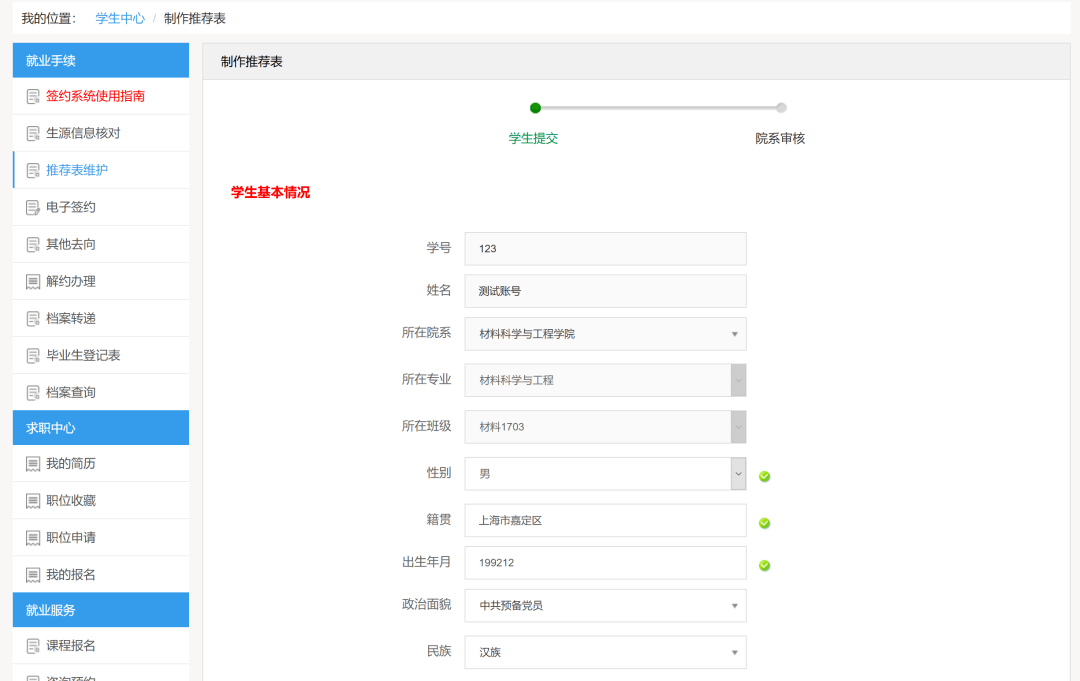Expand the 民族 dropdown showing 汉族
This screenshot has width=1080, height=681.
[x=605, y=652]
